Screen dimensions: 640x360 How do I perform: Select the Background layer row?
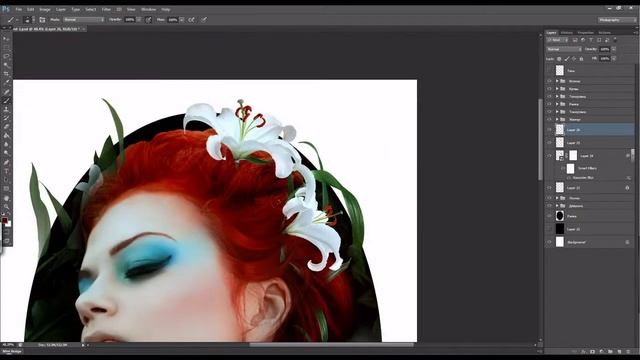[x=591, y=242]
